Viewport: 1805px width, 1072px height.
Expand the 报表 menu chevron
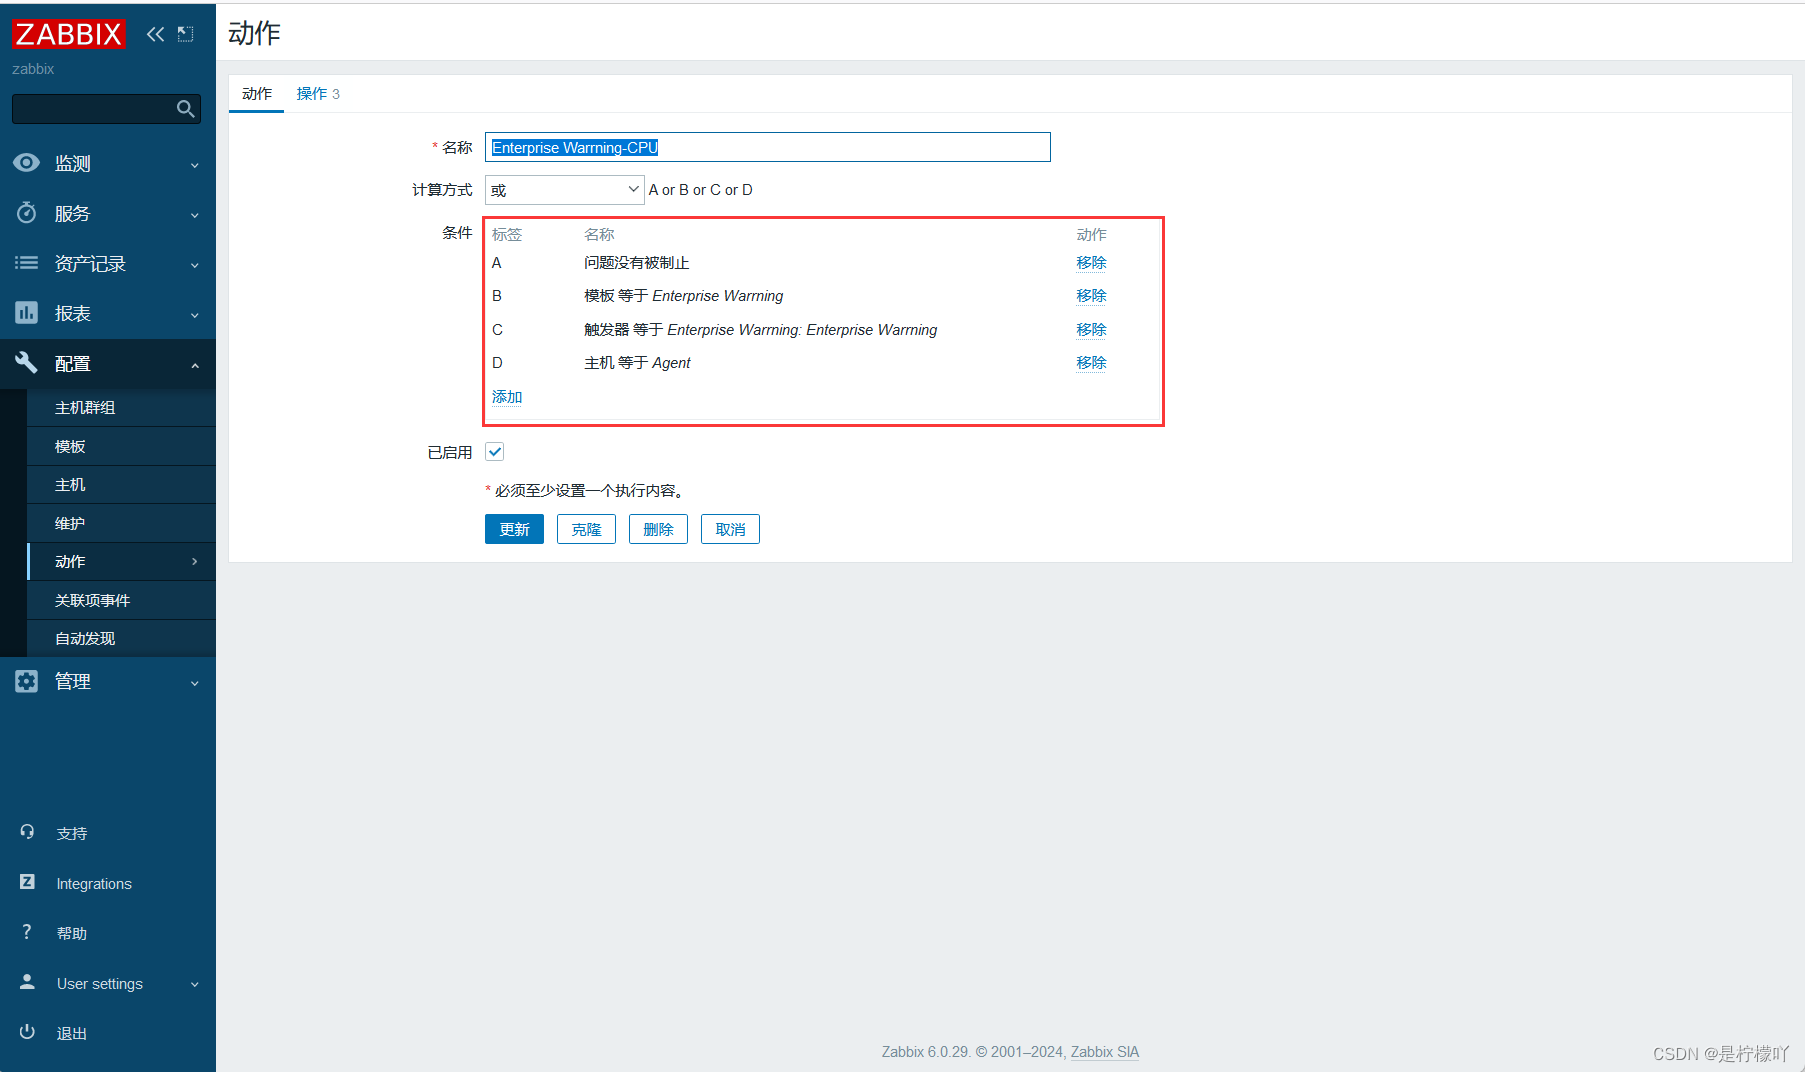pyautogui.click(x=195, y=315)
